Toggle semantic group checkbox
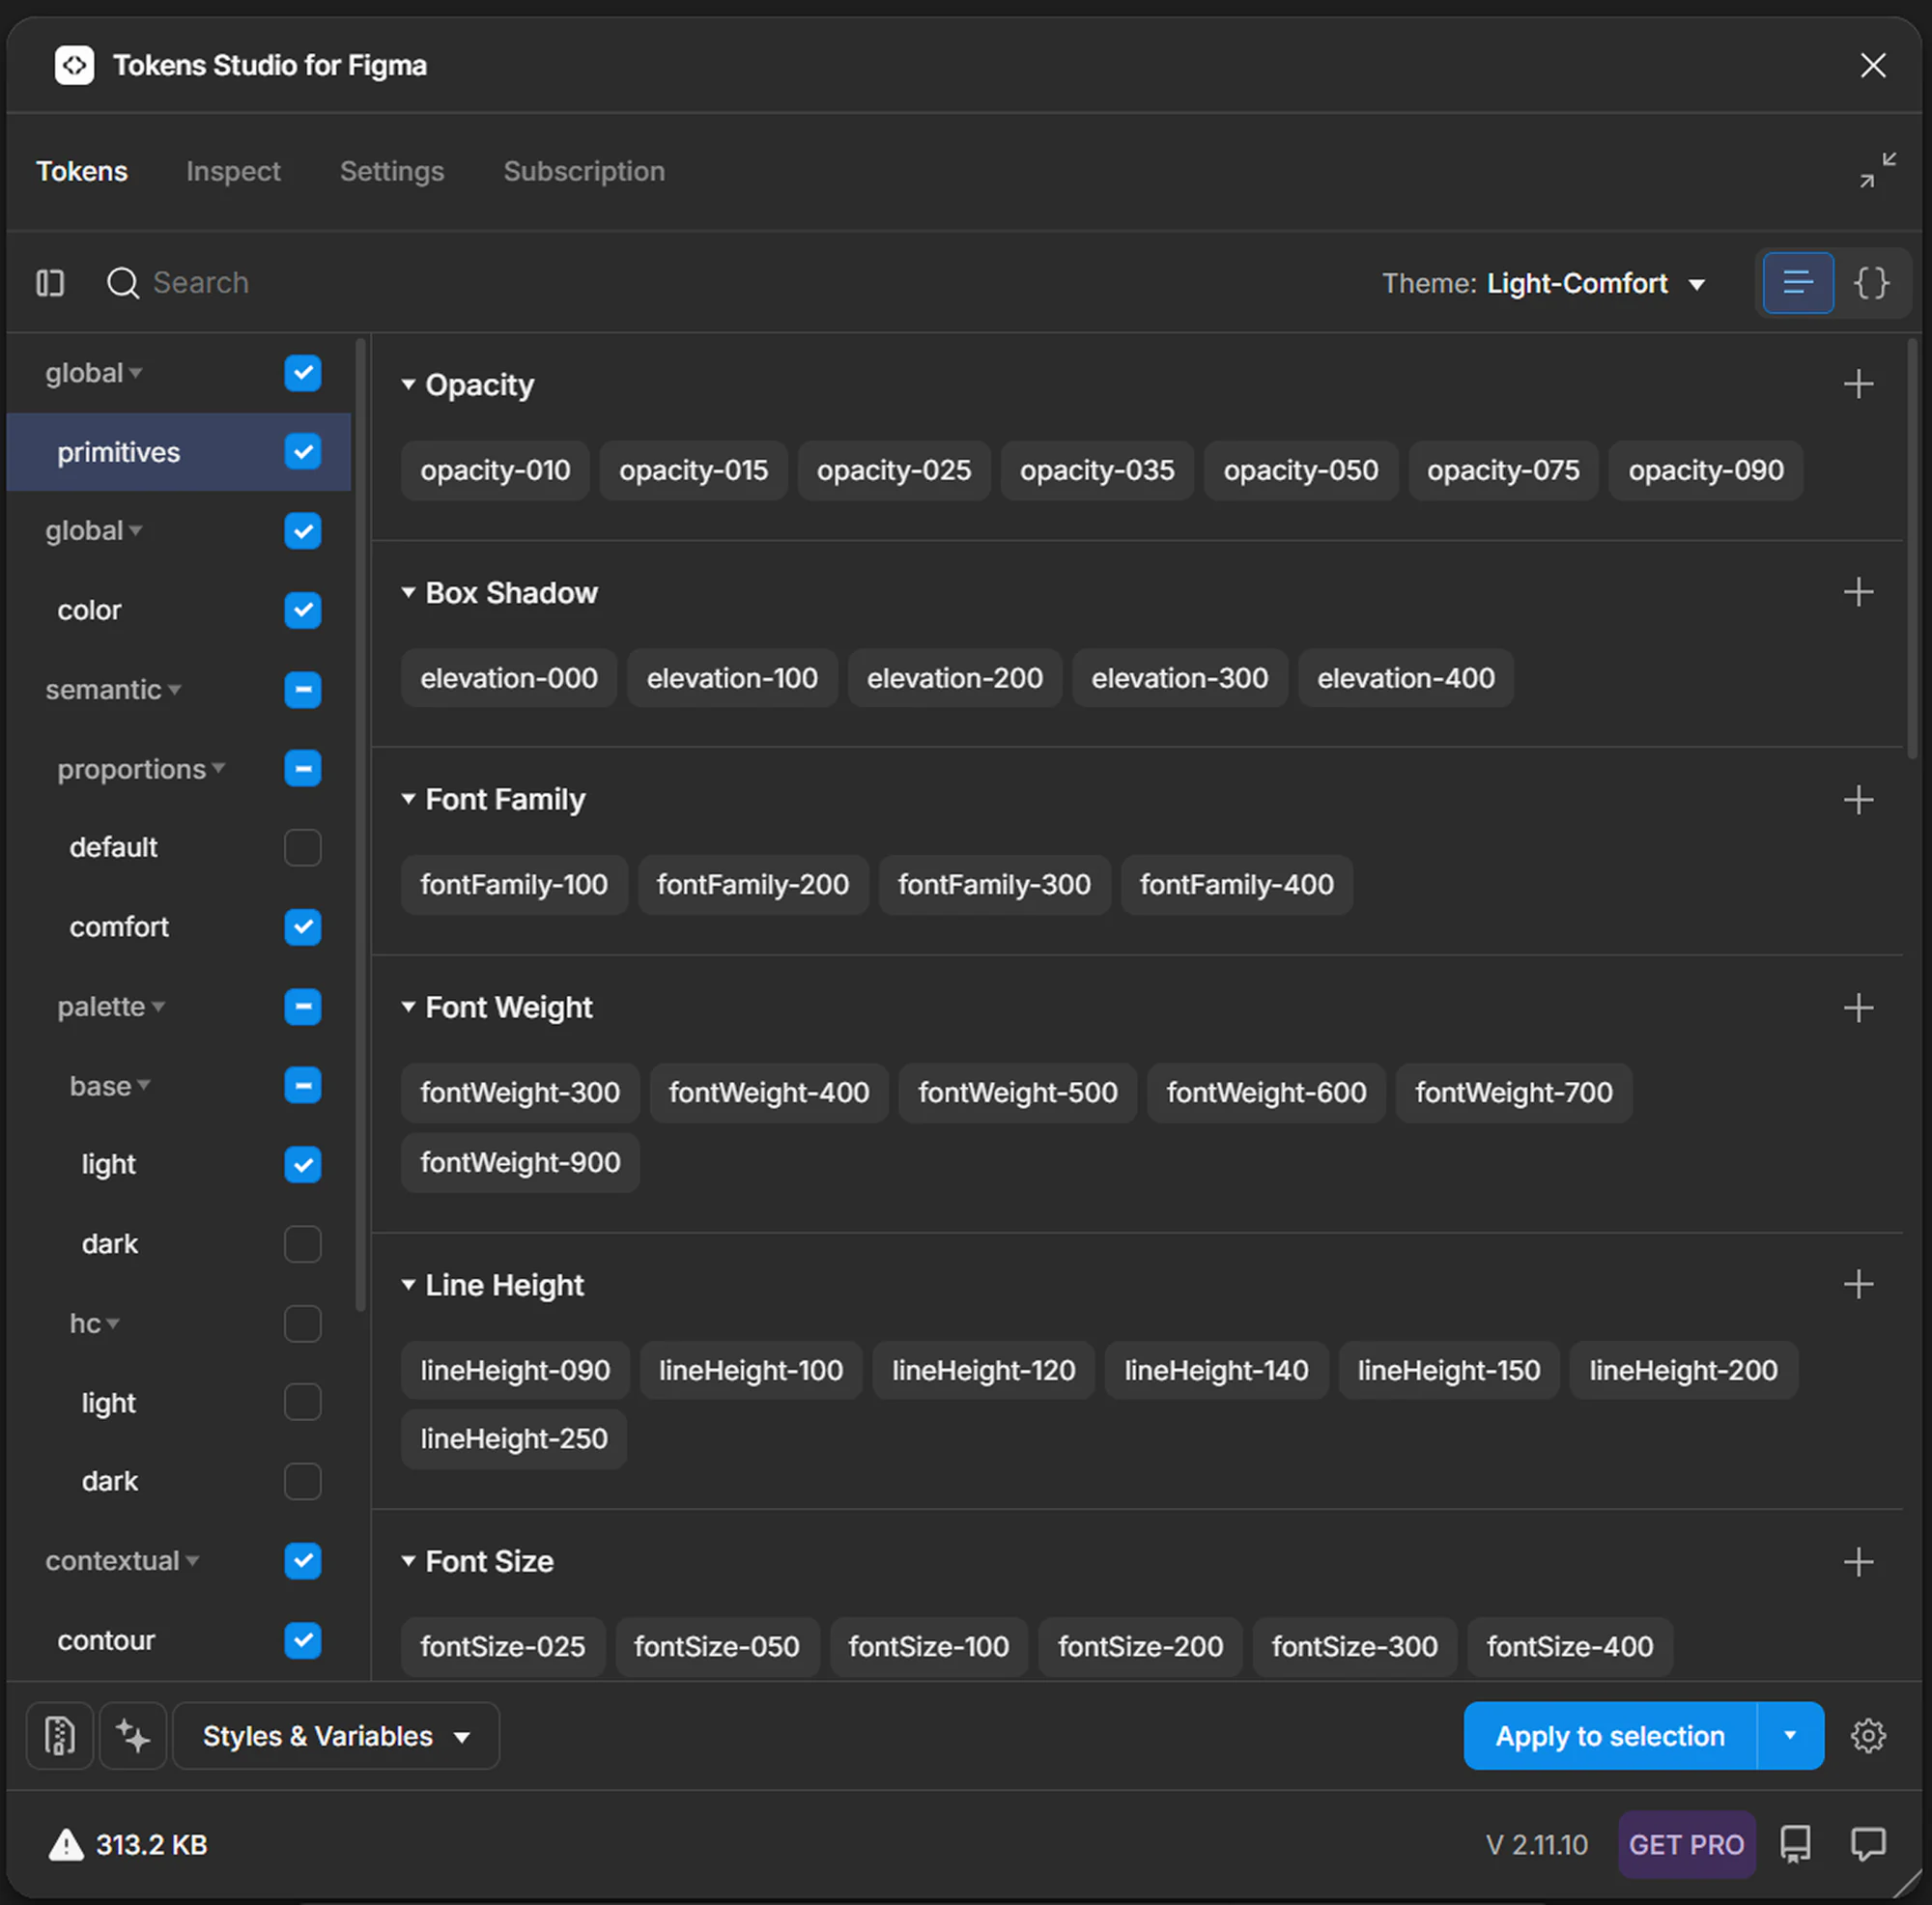This screenshot has height=1905, width=1932. (302, 689)
